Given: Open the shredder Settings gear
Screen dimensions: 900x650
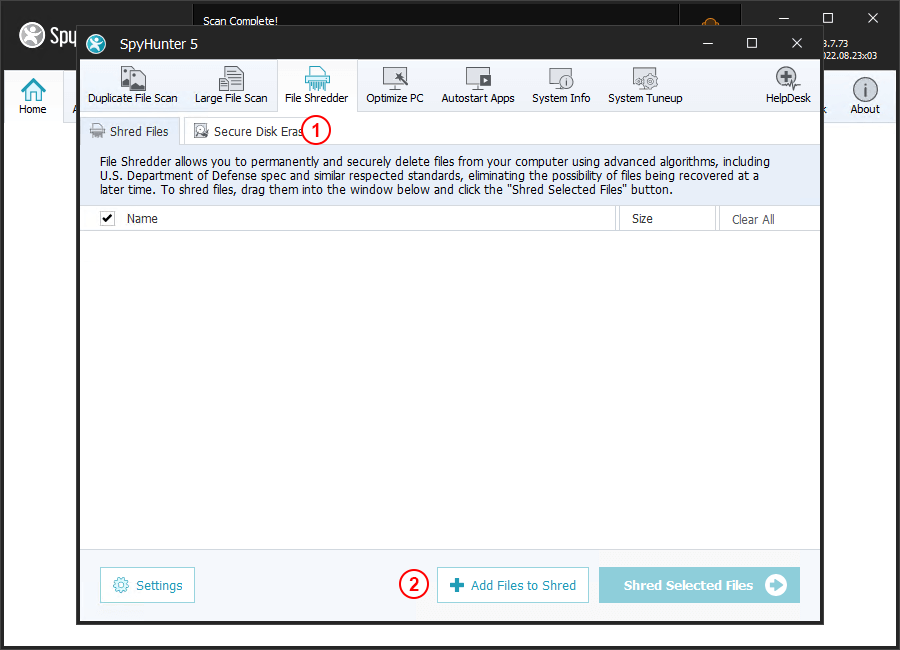Looking at the screenshot, I should click(x=147, y=584).
